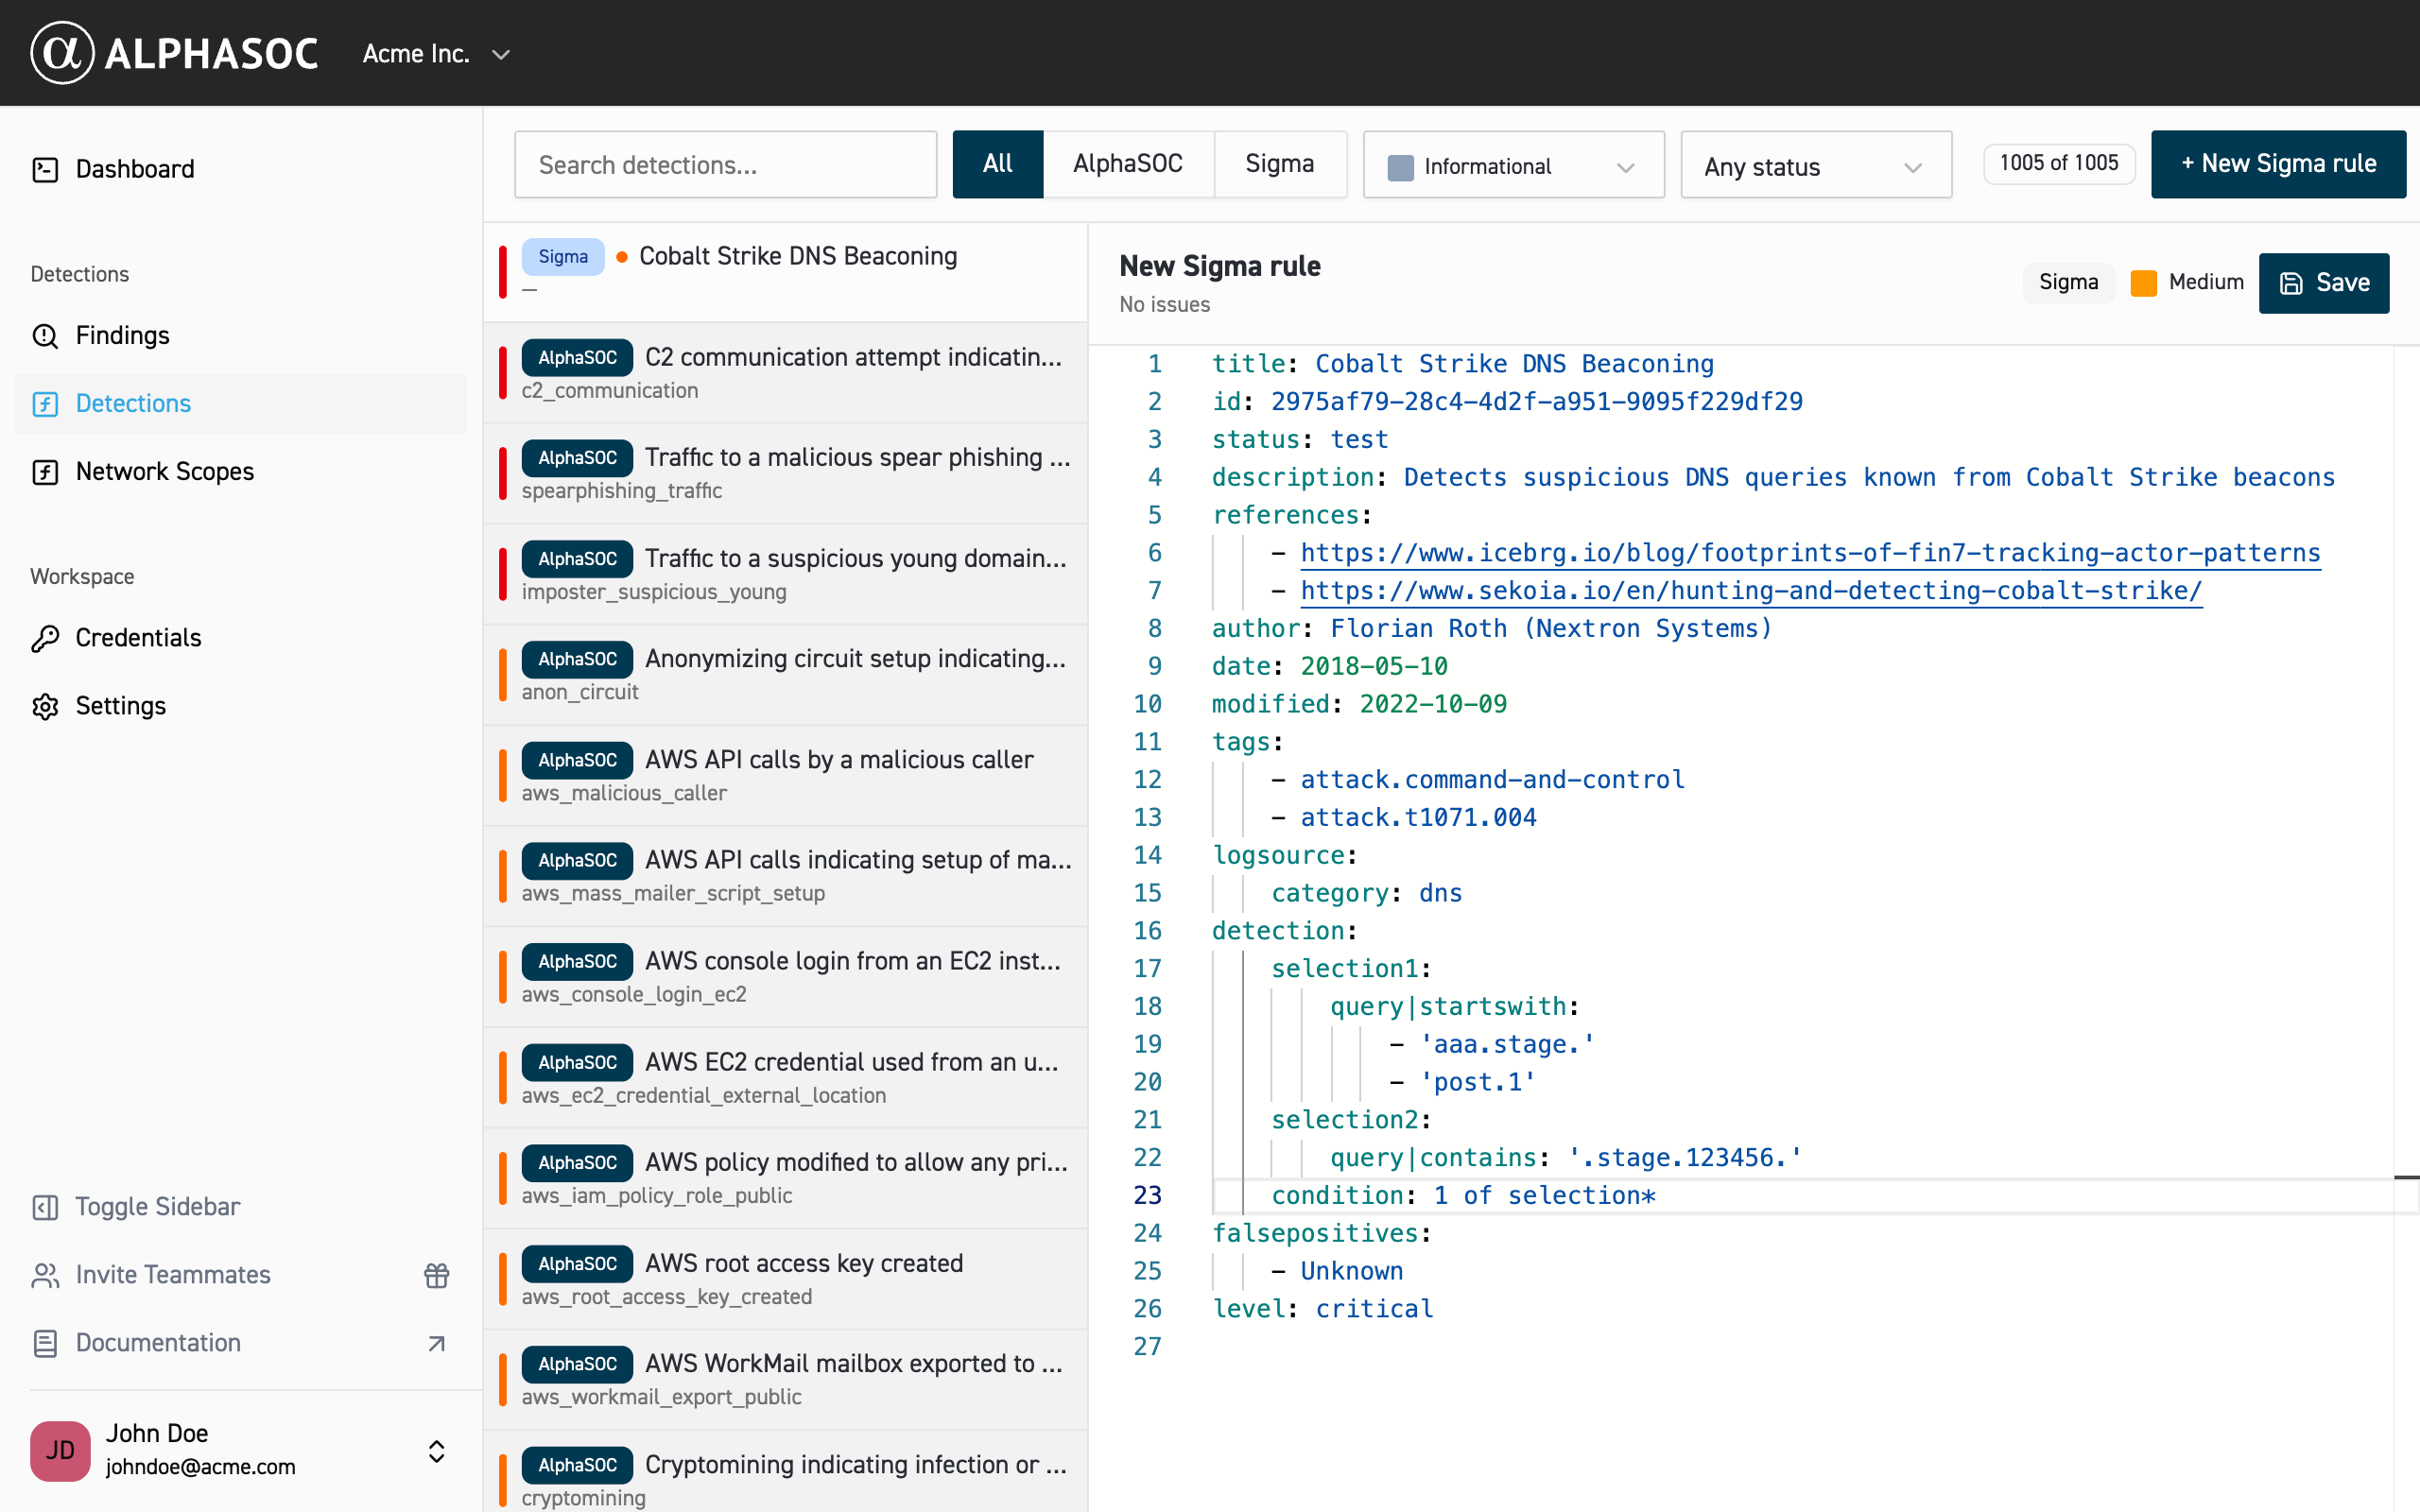Image resolution: width=2420 pixels, height=1512 pixels.
Task: Open Settings in the sidebar
Action: pyautogui.click(x=240, y=706)
